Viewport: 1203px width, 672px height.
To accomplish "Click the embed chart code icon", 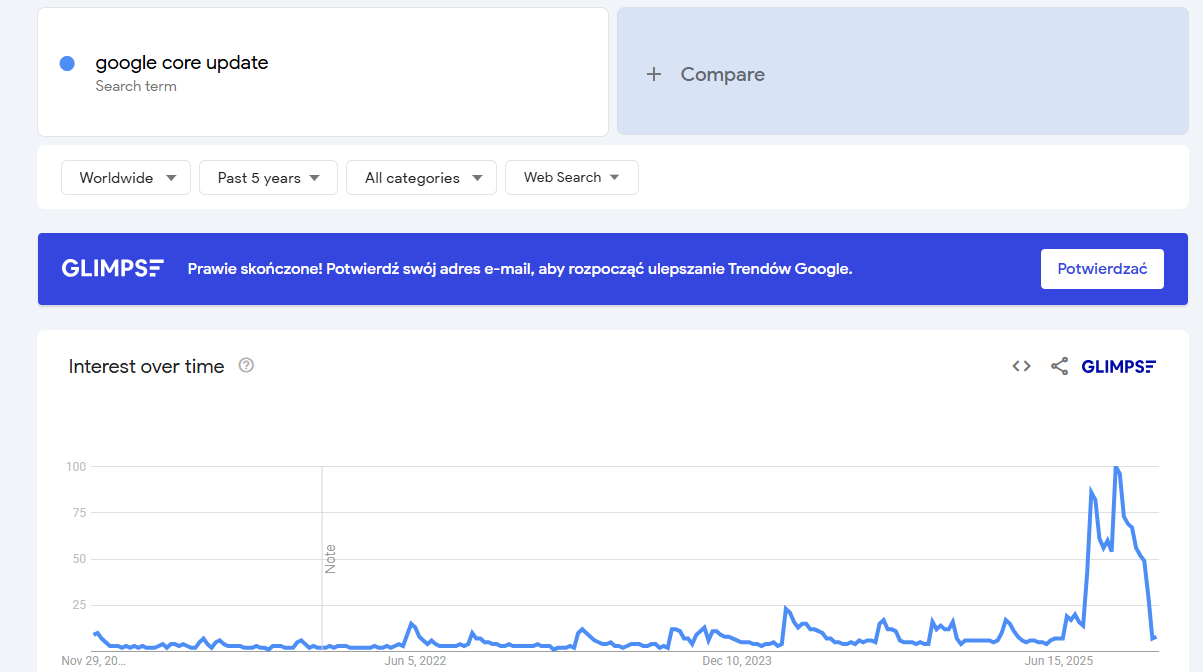I will click(x=1020, y=366).
